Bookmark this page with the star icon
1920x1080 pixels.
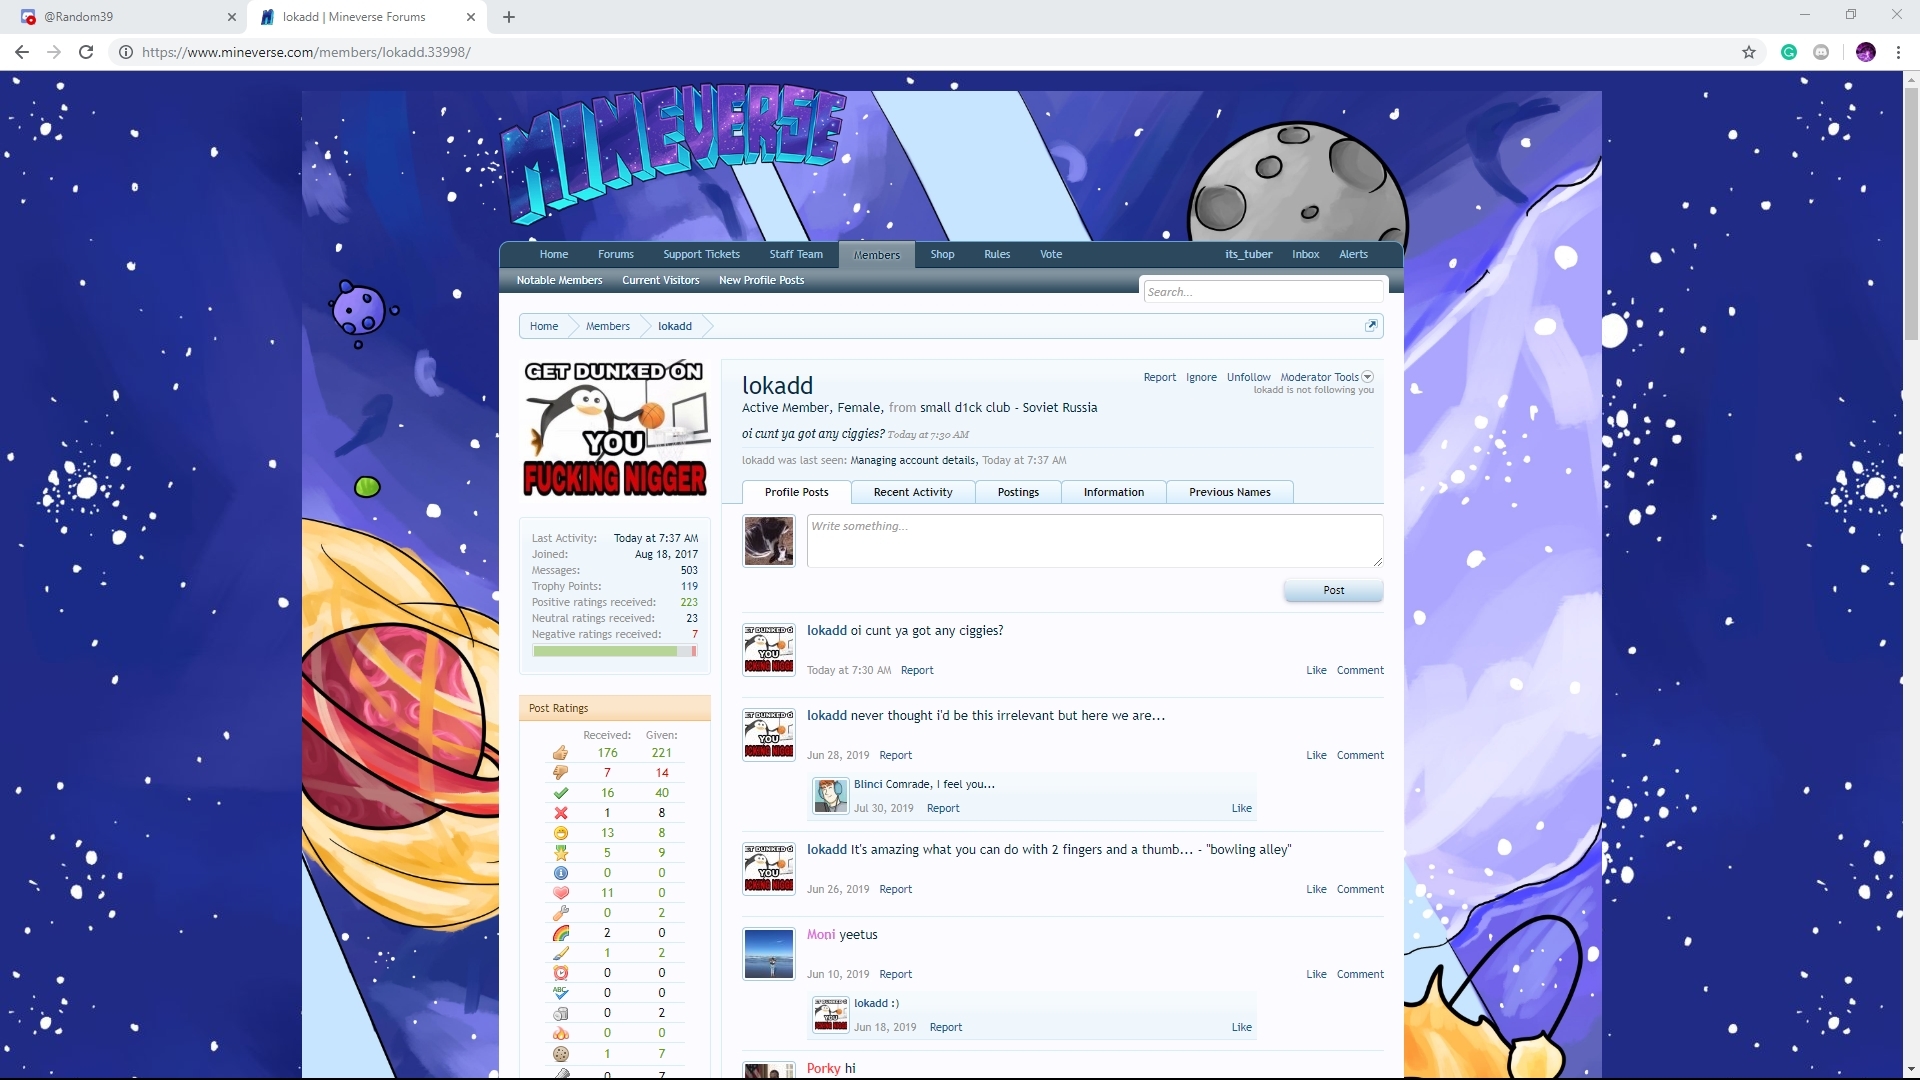1749,52
